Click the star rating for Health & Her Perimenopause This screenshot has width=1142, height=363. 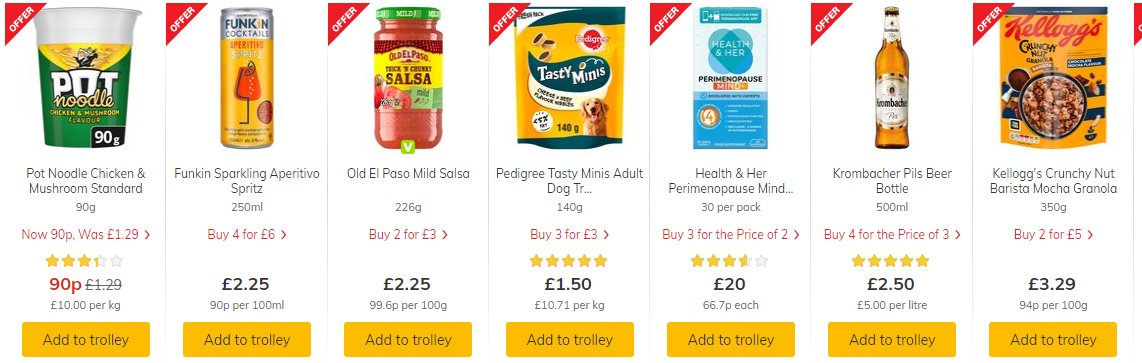pos(730,261)
